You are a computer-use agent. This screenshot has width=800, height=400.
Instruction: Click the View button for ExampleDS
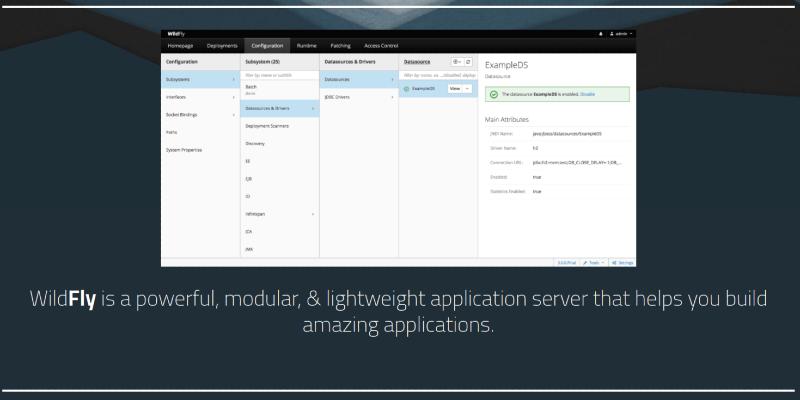pos(455,88)
